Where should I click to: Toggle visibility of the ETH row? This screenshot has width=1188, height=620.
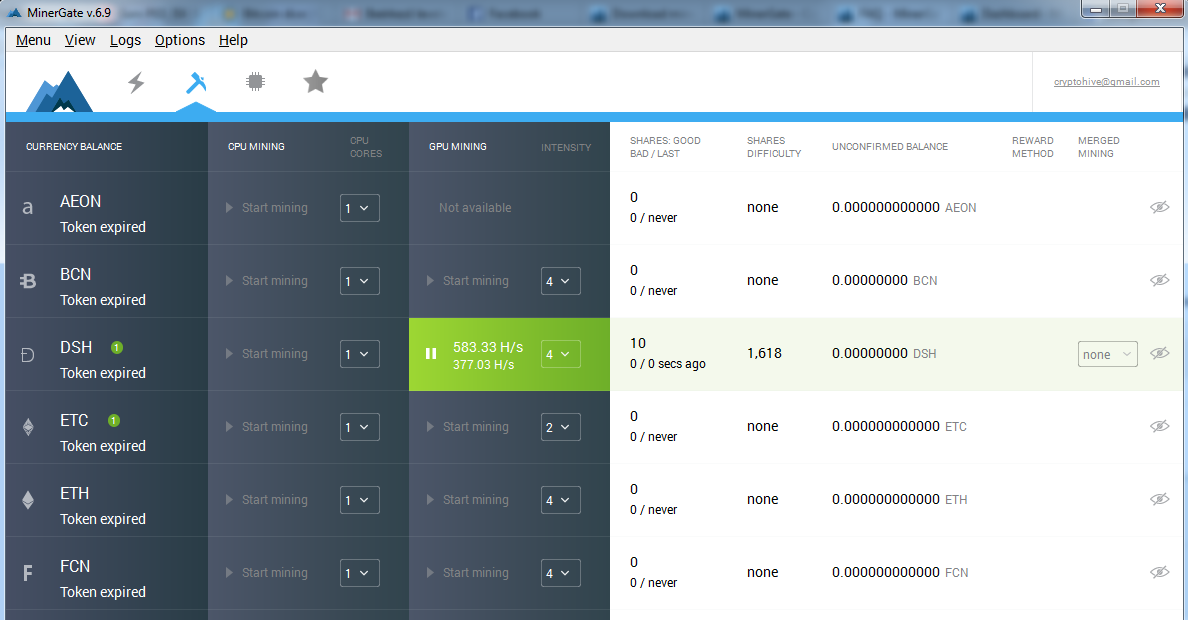(1159, 499)
